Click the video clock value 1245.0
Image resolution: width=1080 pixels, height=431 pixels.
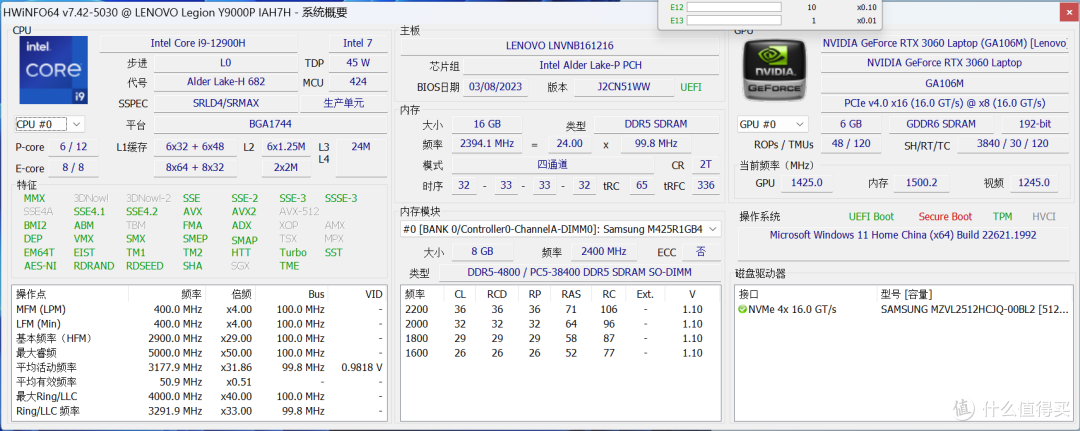click(x=1034, y=182)
